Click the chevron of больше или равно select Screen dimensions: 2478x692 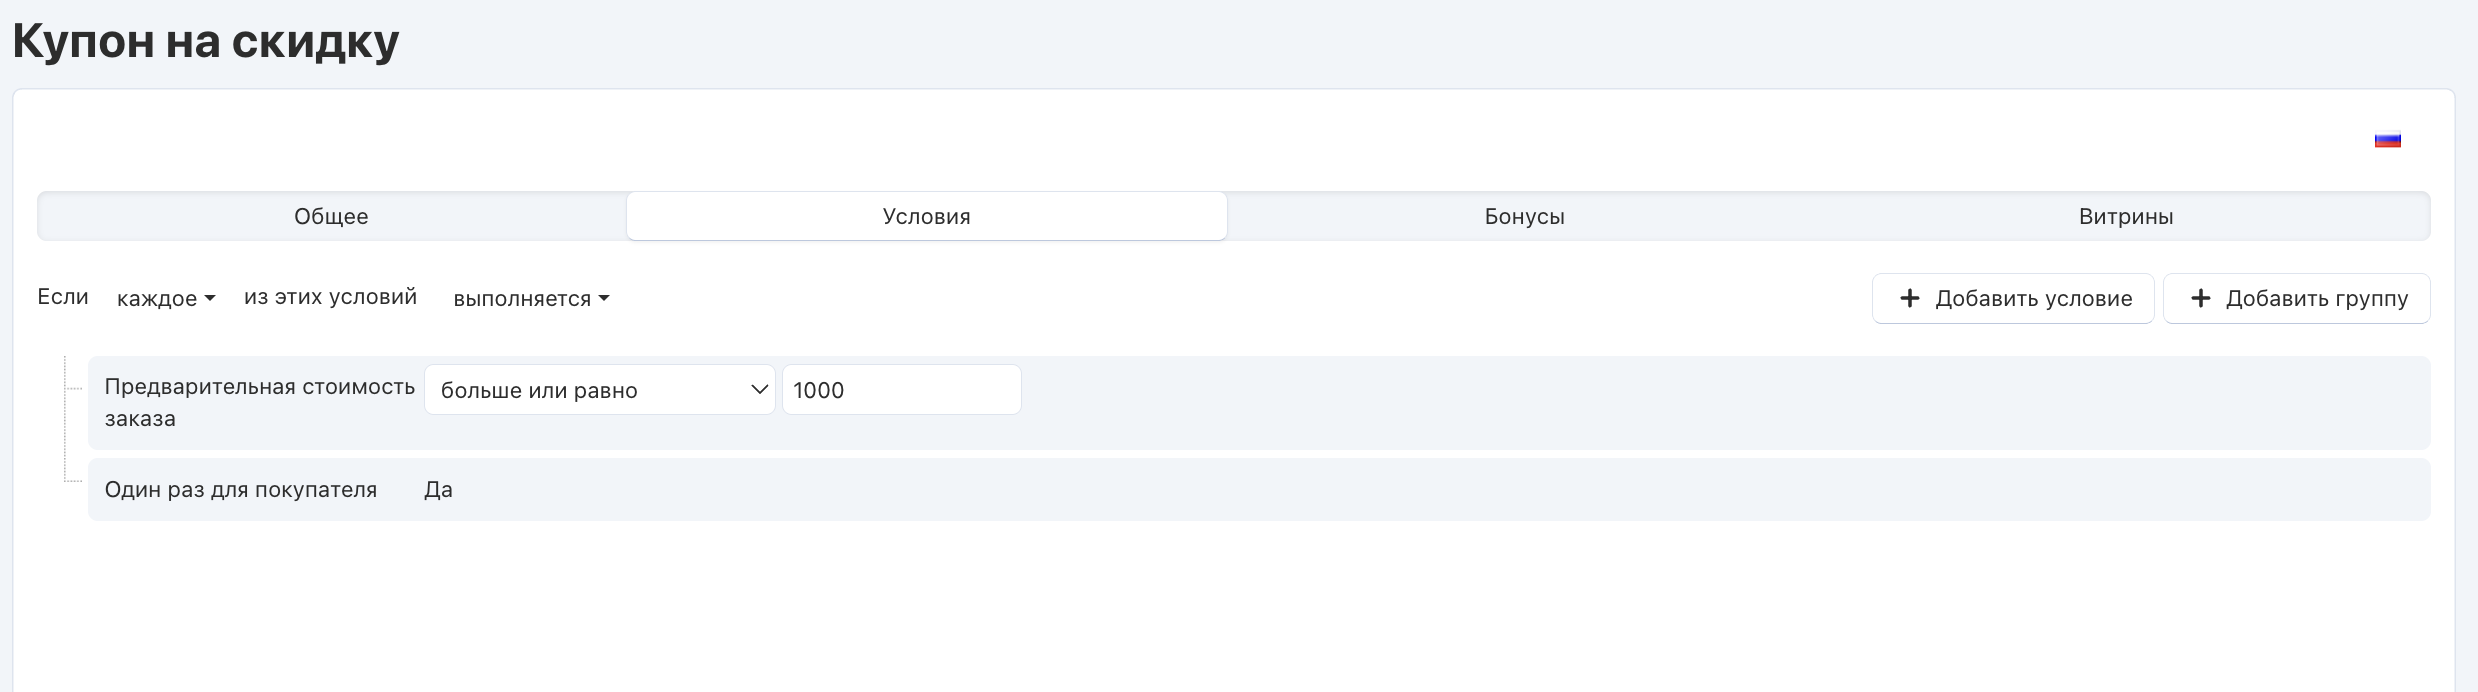point(759,389)
